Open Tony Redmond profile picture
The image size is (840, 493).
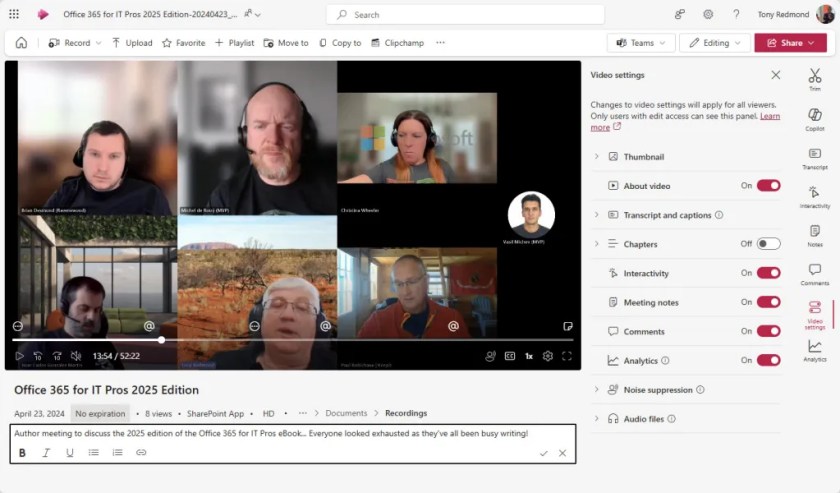click(824, 14)
